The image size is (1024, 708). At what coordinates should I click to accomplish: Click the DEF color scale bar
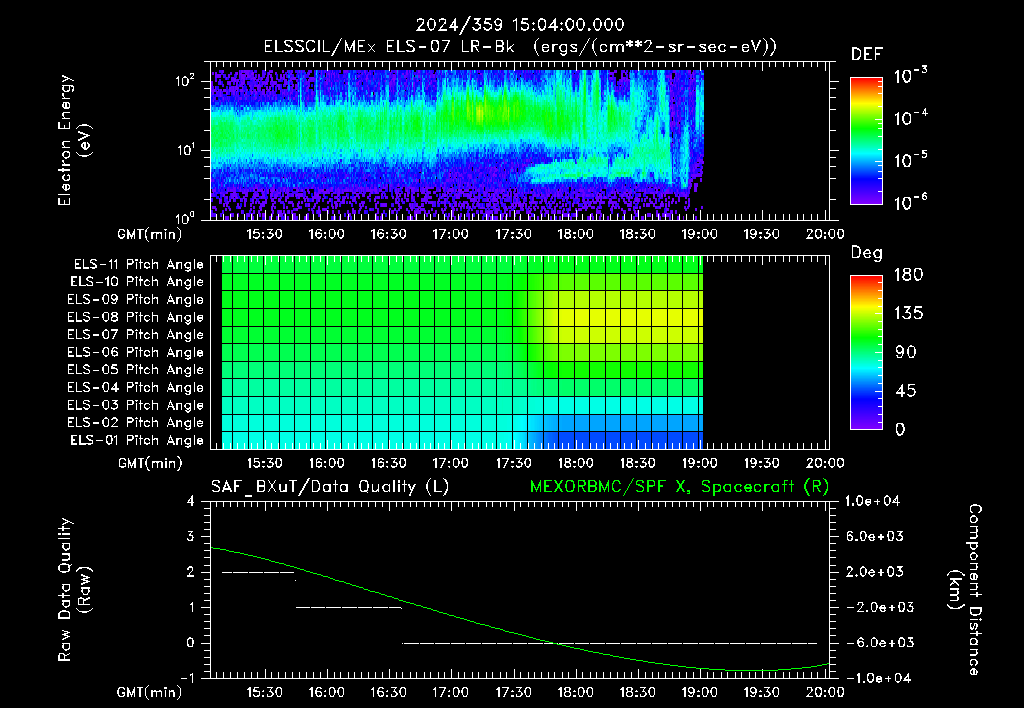click(866, 140)
